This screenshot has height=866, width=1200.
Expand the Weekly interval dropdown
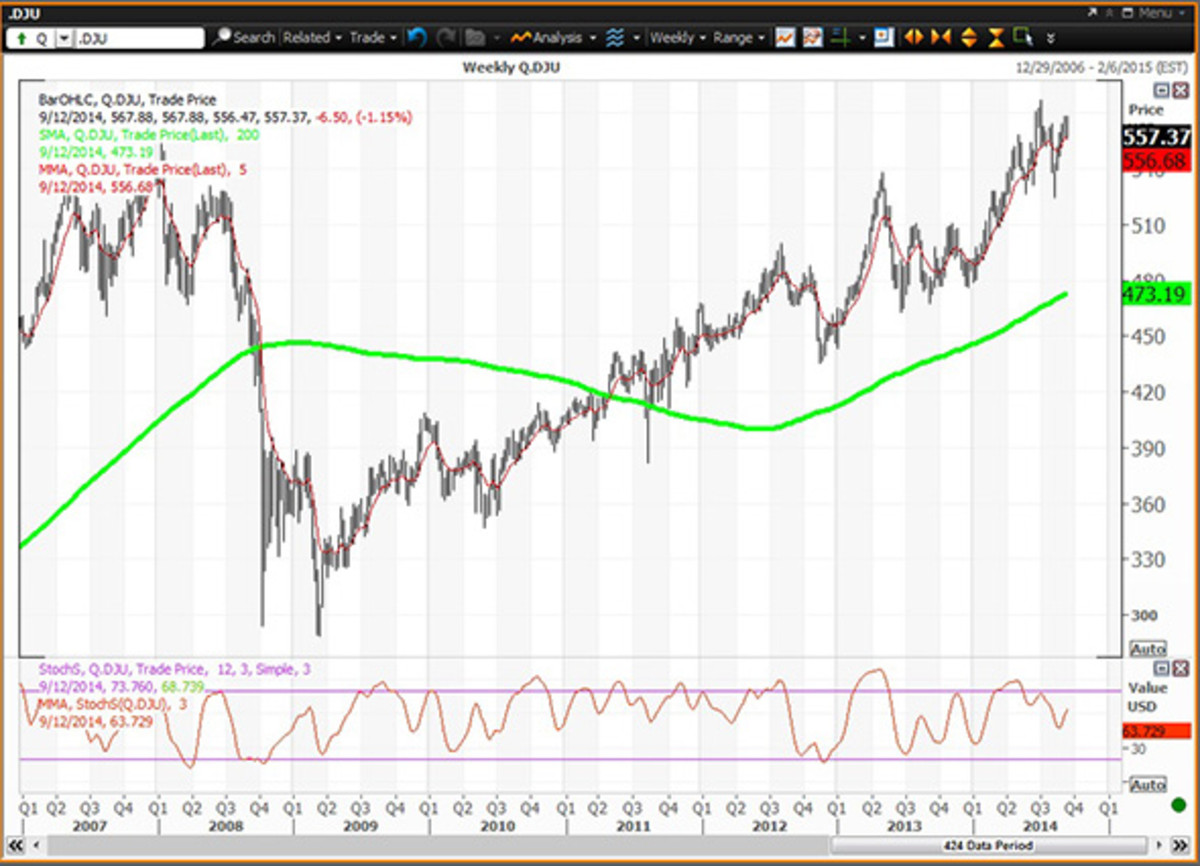[x=677, y=38]
